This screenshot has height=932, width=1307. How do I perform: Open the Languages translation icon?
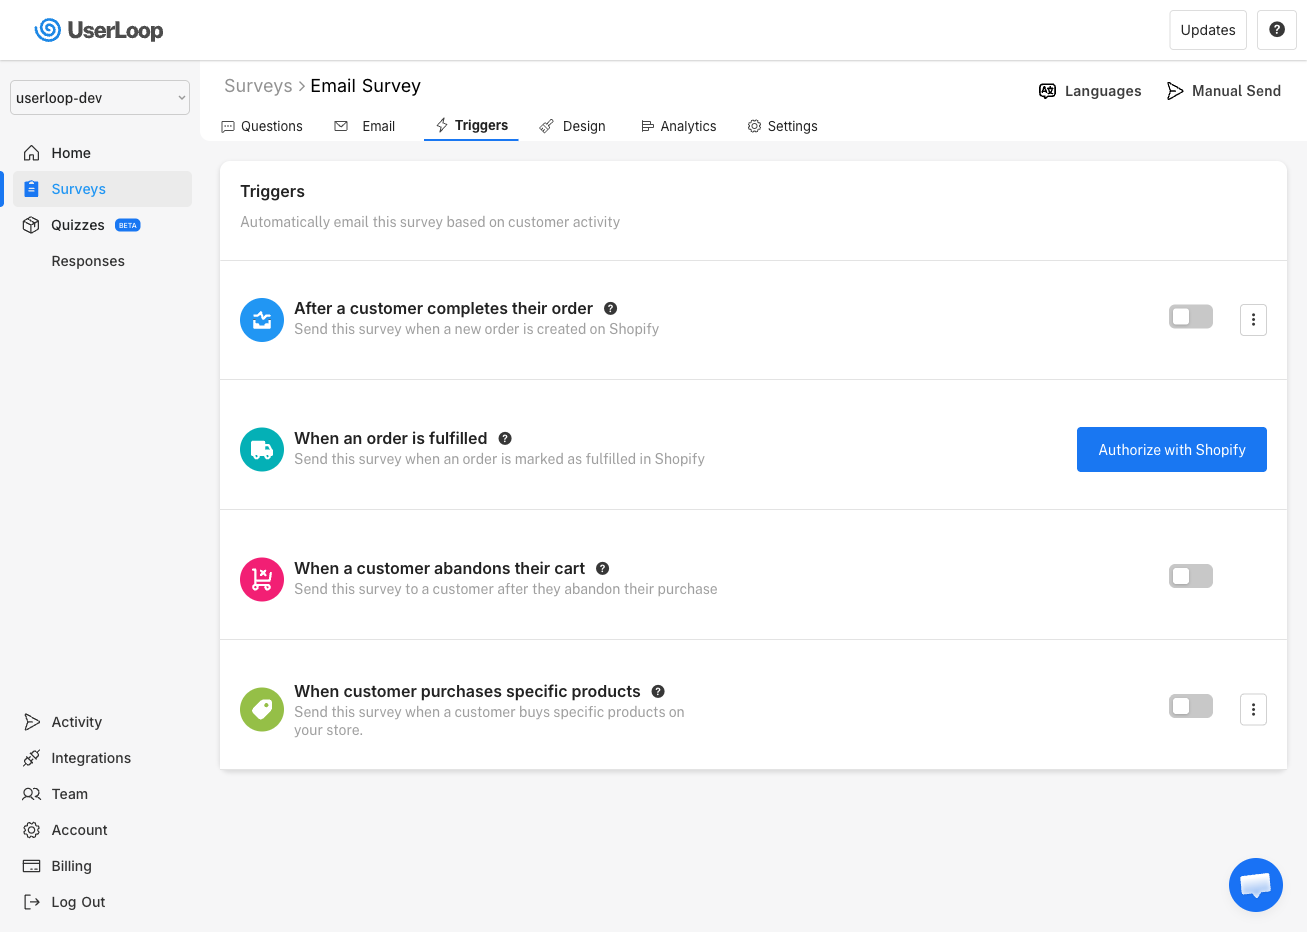tap(1047, 90)
